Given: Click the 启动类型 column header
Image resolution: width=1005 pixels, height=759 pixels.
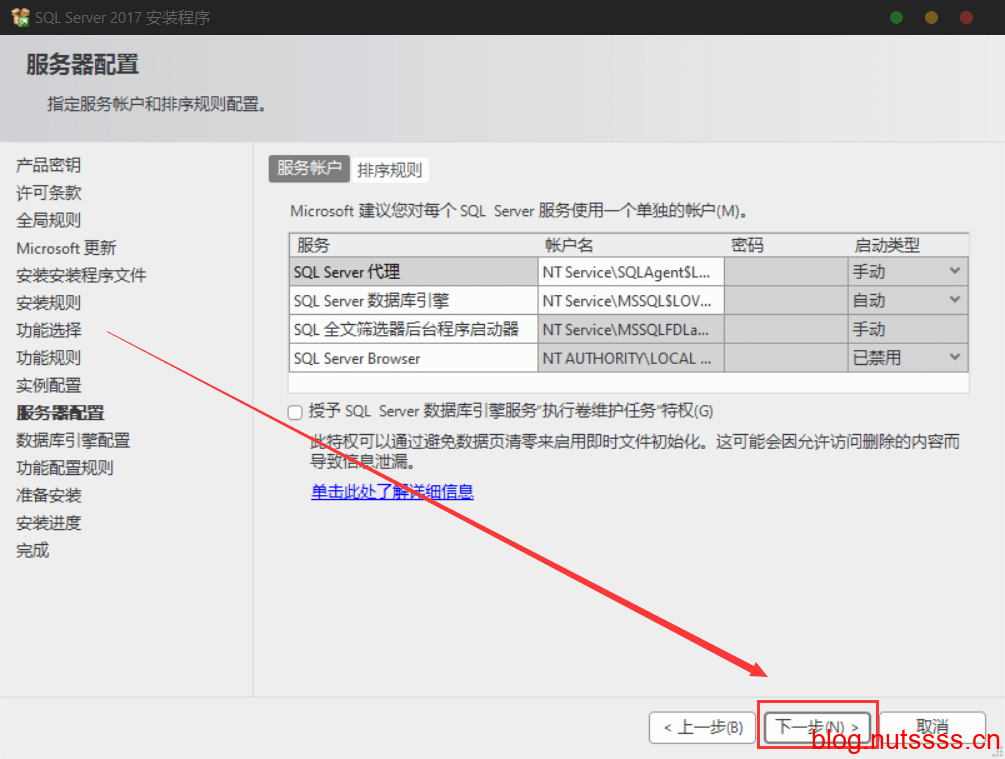Looking at the screenshot, I should pos(908,245).
